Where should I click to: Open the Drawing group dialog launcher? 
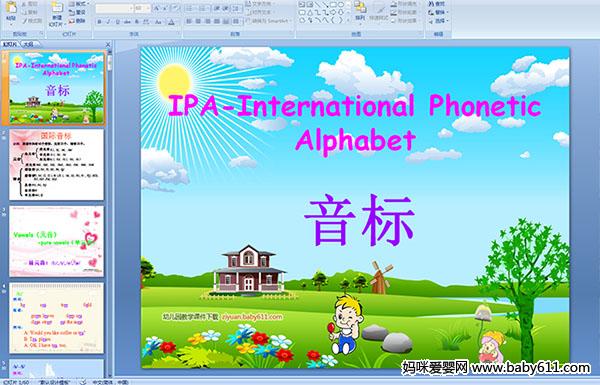pos(420,33)
